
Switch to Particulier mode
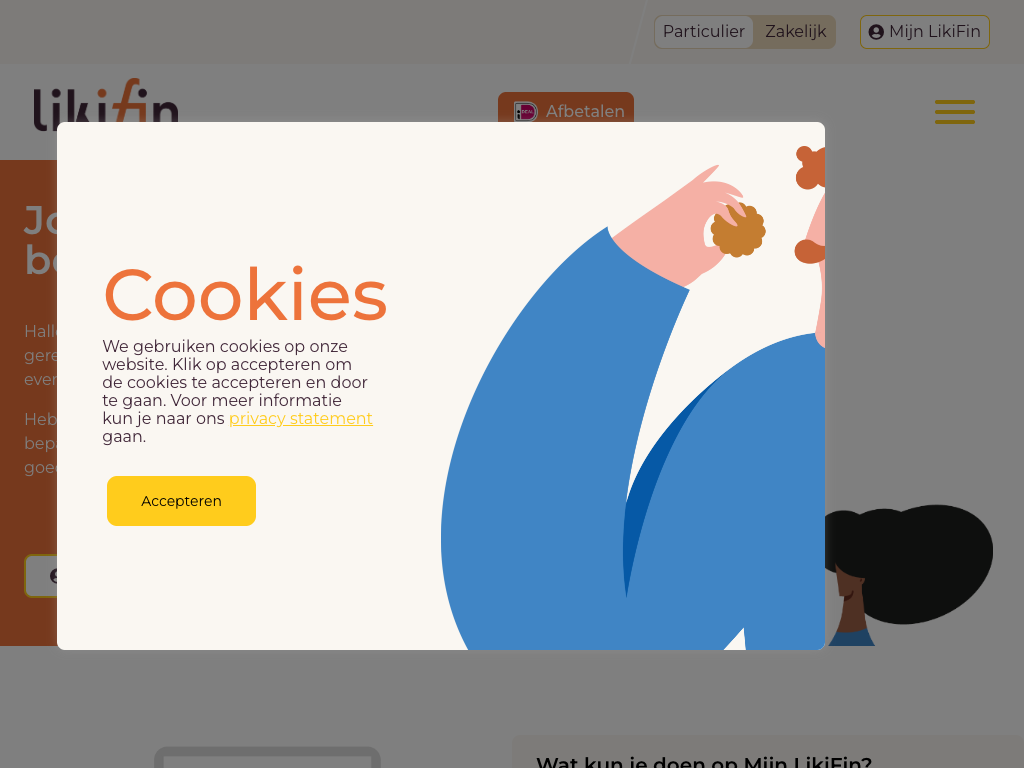coord(703,31)
